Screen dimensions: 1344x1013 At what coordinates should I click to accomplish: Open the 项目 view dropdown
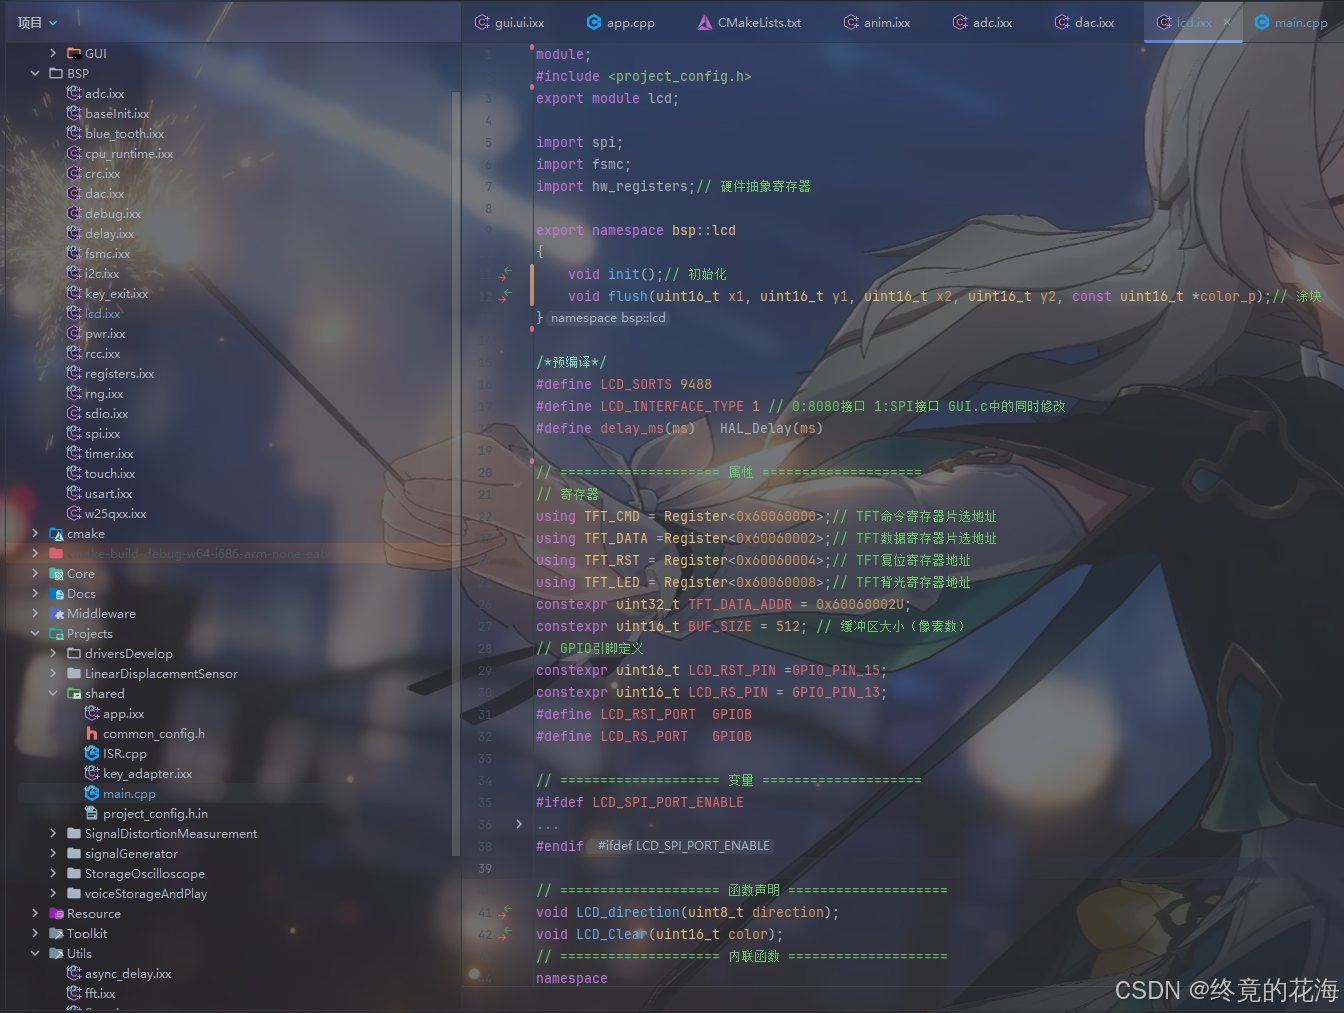(x=37, y=22)
